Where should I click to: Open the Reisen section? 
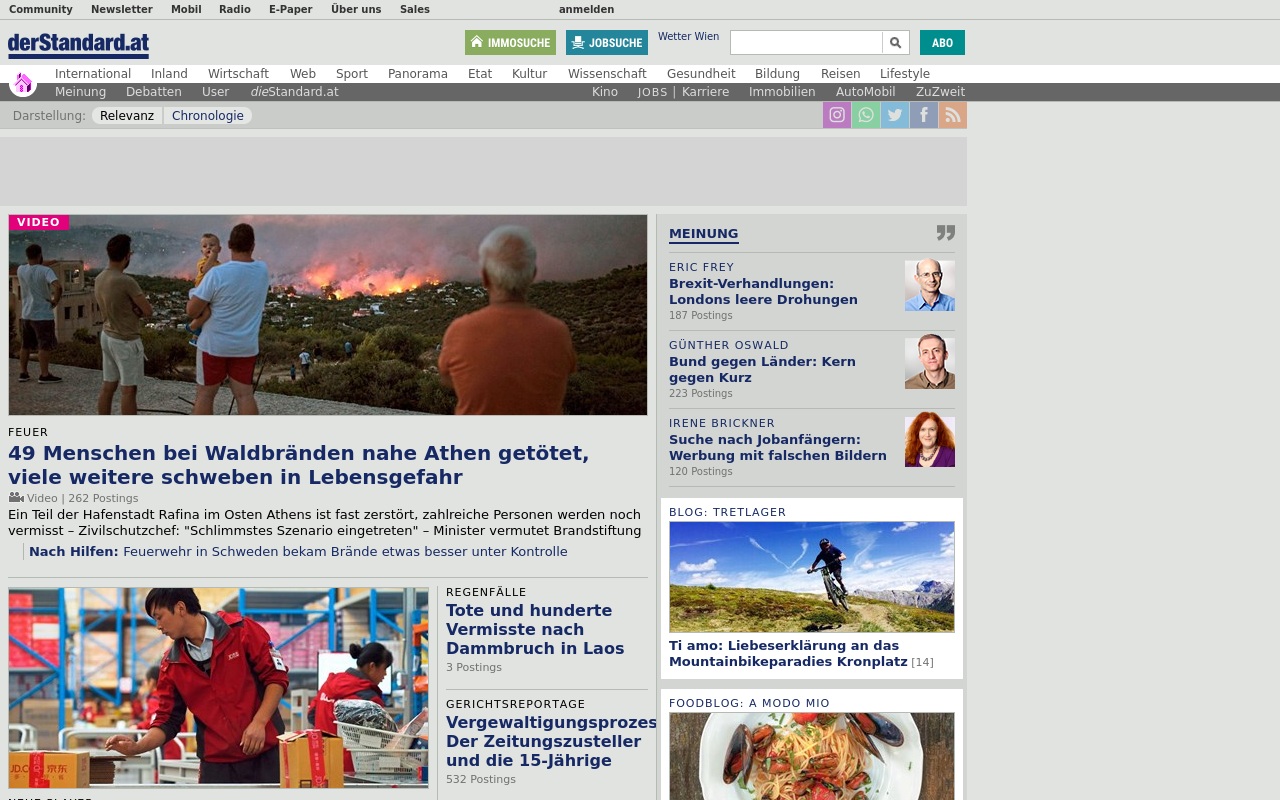point(840,74)
